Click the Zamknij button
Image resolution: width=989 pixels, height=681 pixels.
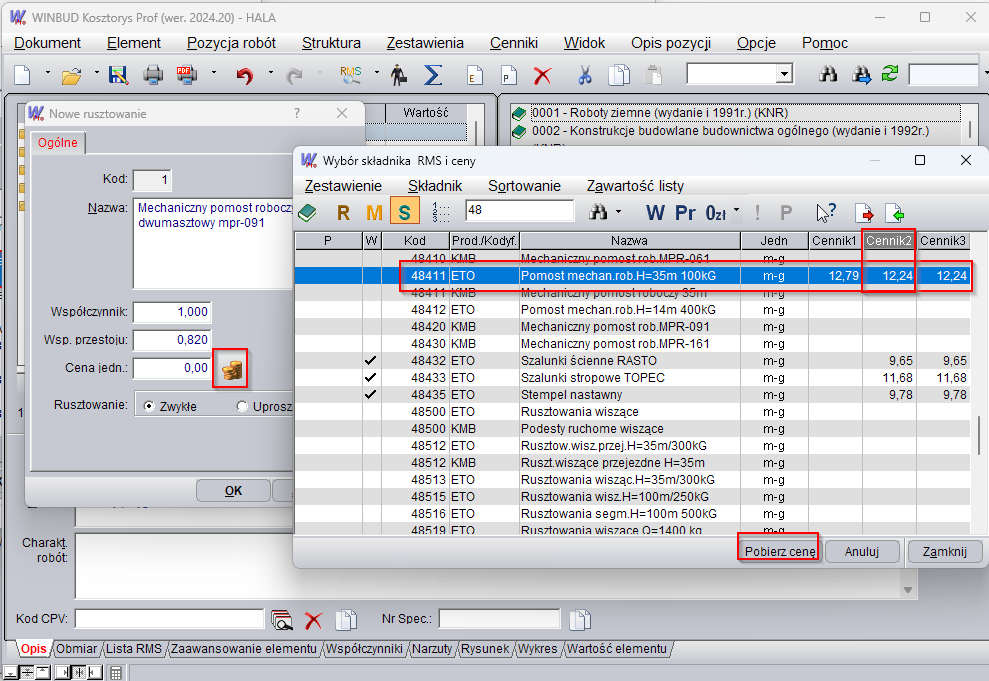944,552
